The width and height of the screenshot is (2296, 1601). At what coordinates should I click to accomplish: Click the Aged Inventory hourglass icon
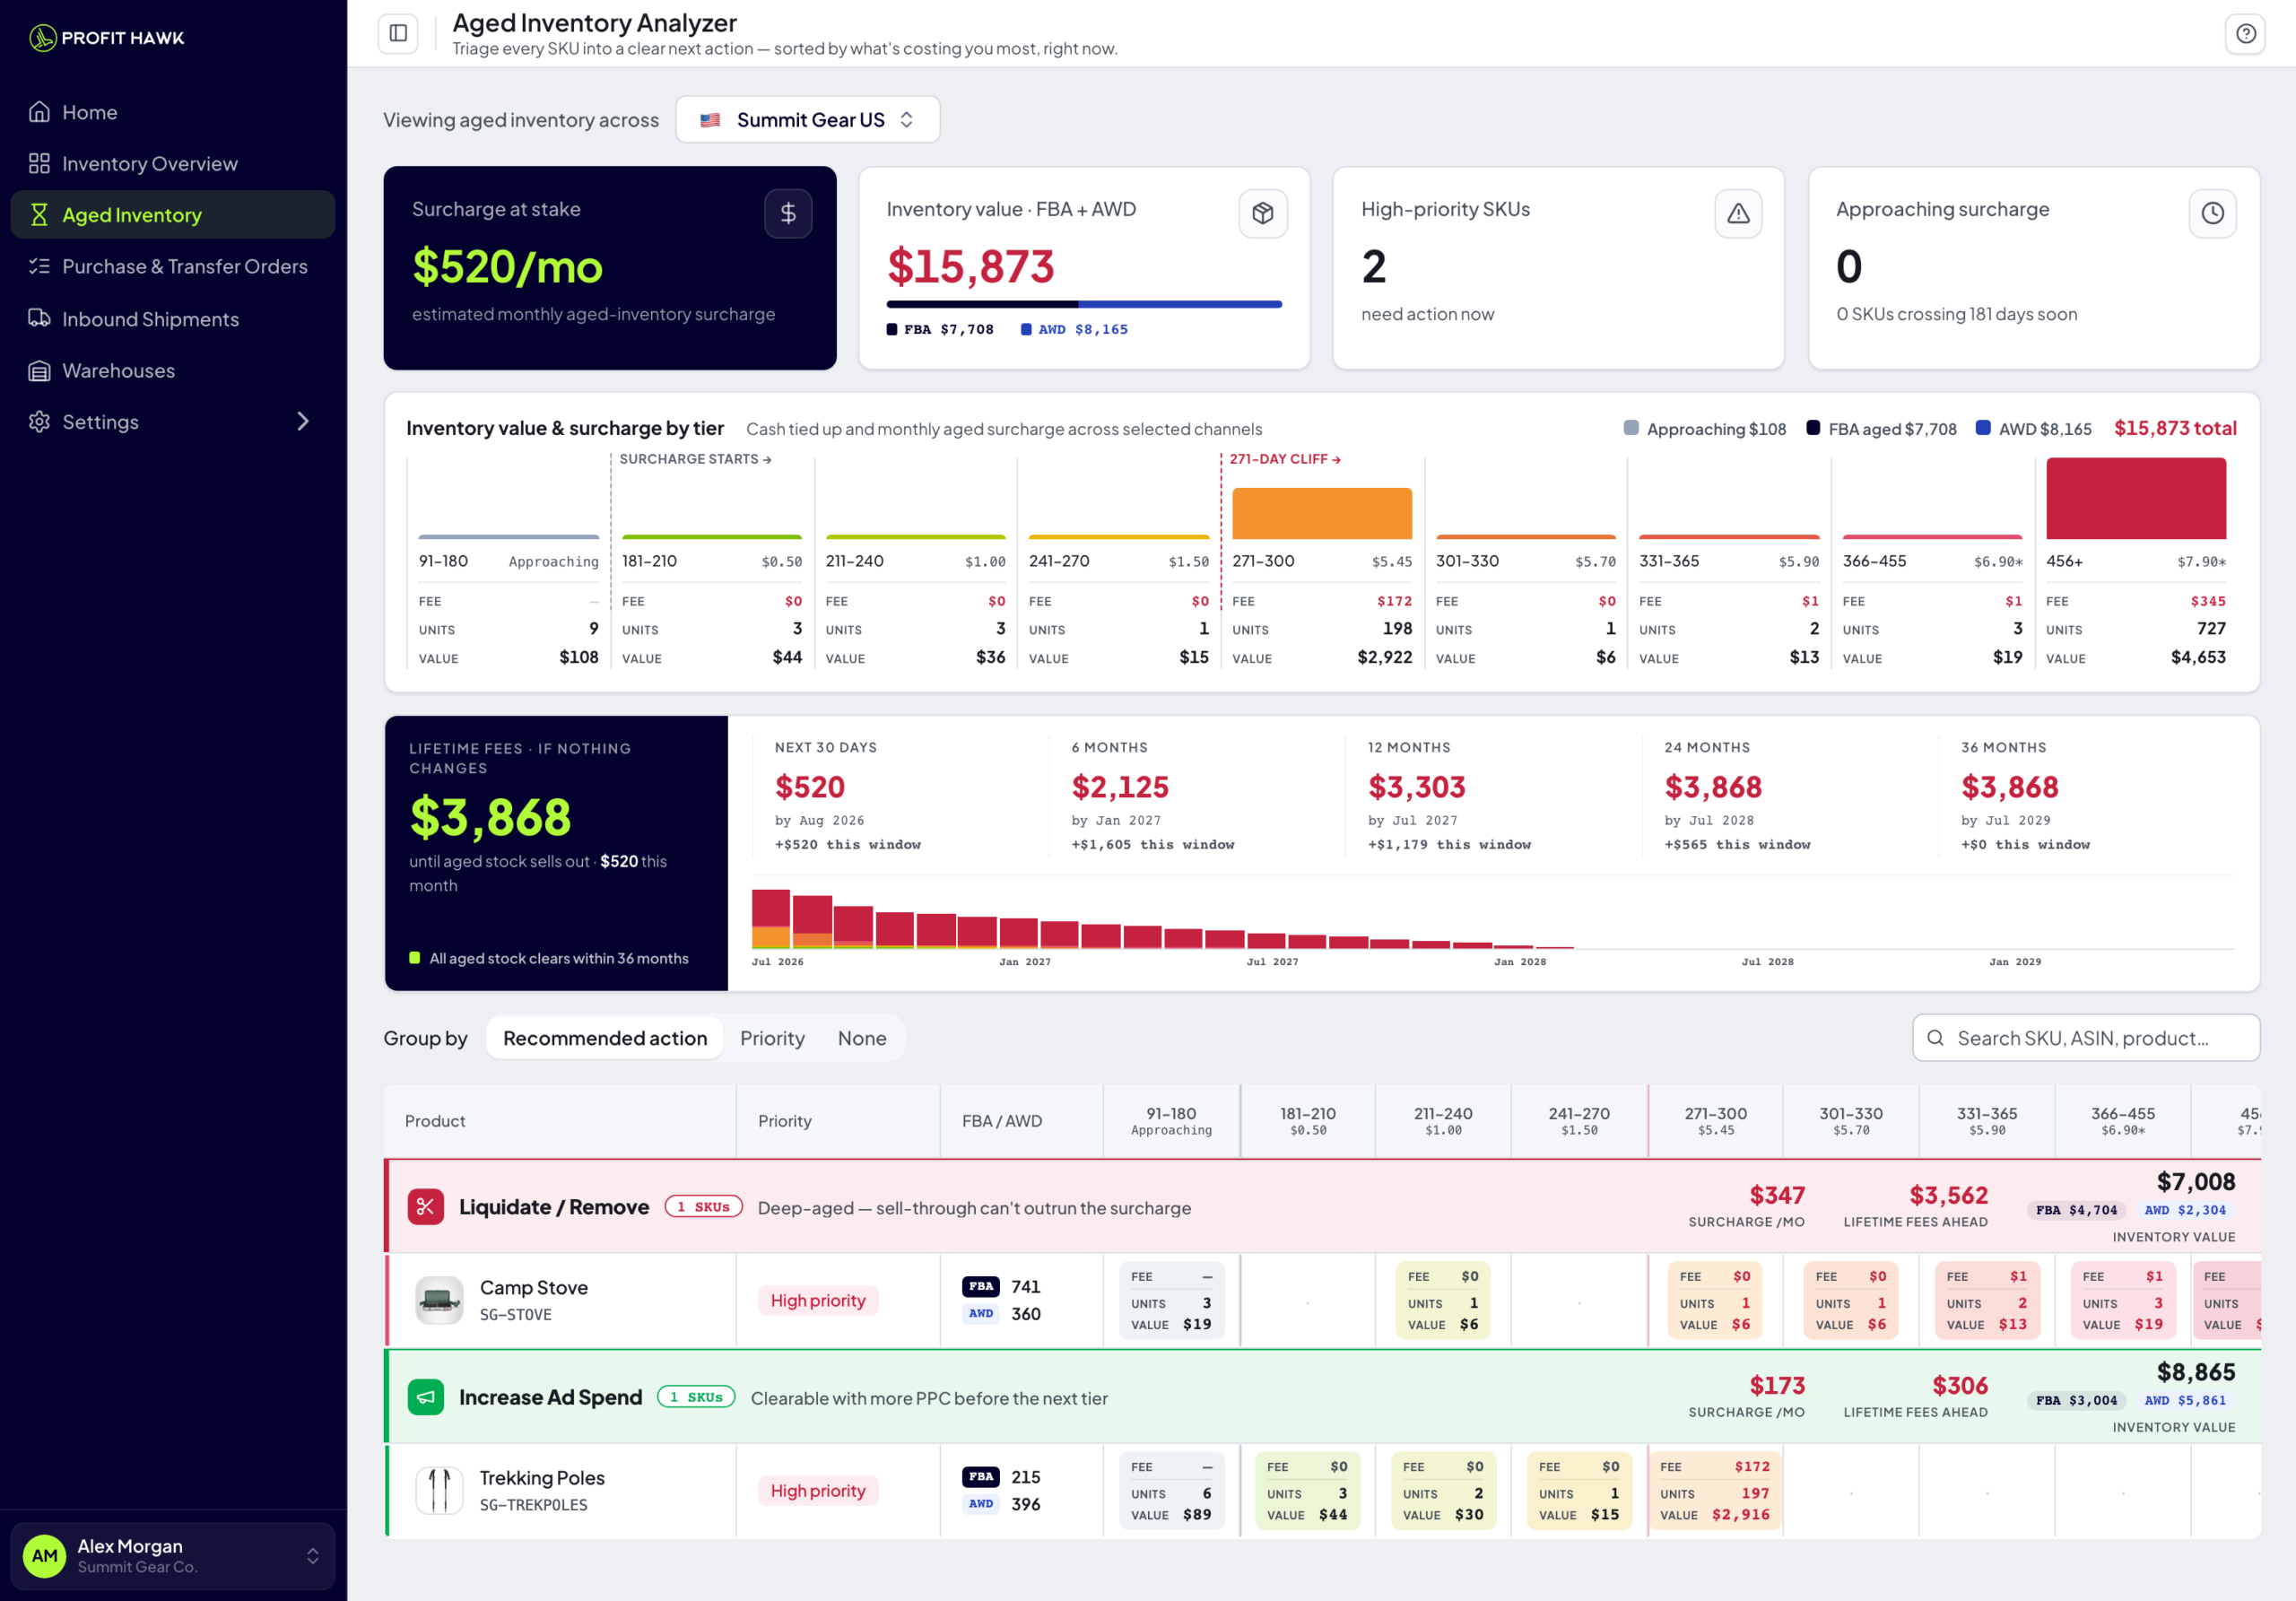tap(40, 215)
